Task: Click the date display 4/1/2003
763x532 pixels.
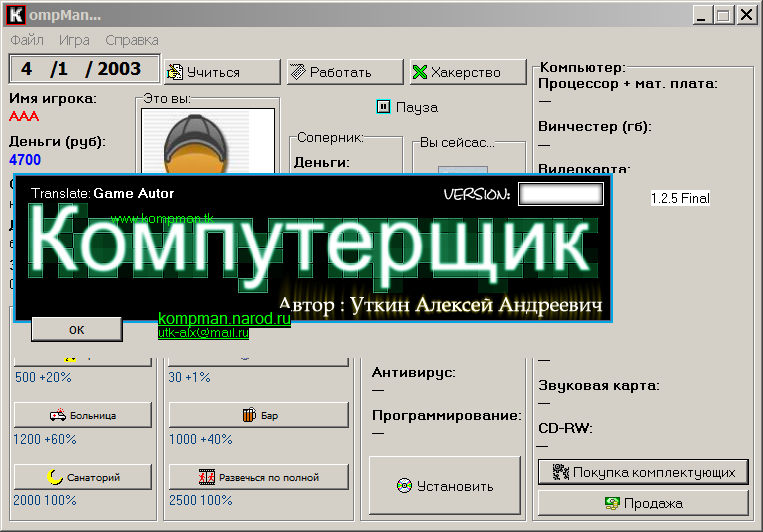Action: tap(84, 69)
